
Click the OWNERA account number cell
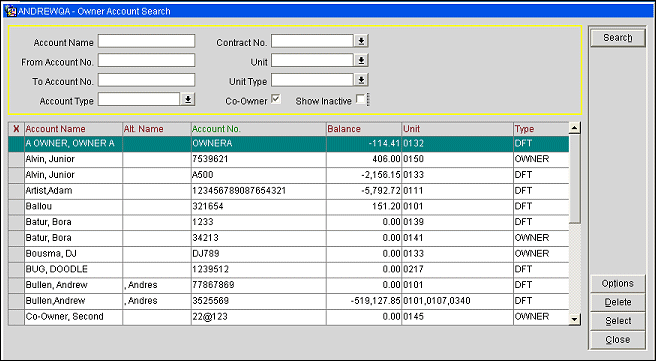click(x=259, y=143)
